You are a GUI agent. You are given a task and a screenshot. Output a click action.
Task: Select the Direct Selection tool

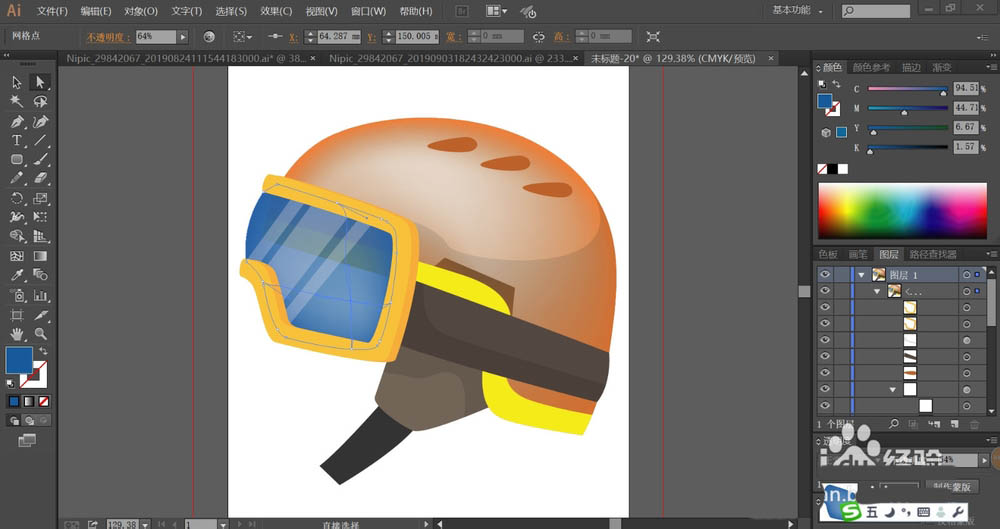40,82
